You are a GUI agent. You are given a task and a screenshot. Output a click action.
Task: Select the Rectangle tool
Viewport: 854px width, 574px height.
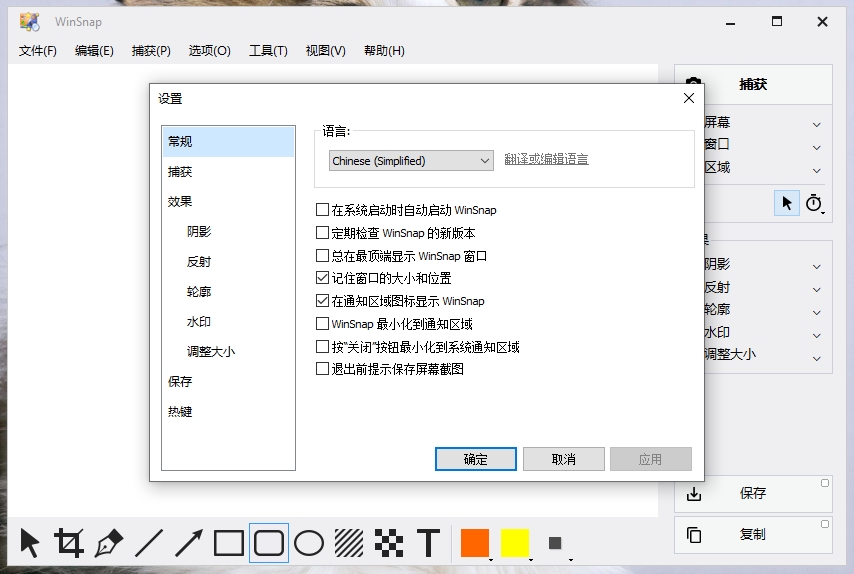click(x=229, y=542)
